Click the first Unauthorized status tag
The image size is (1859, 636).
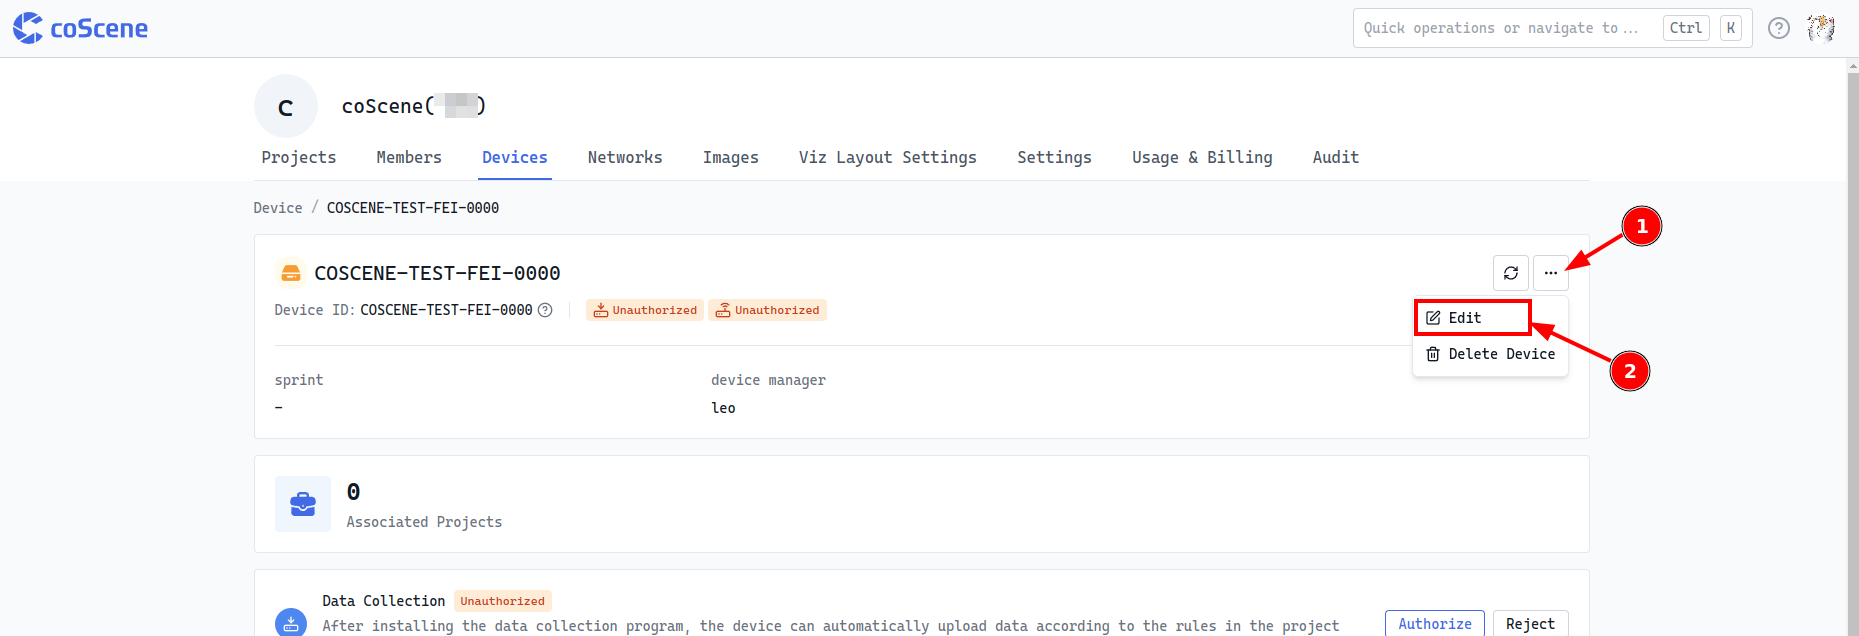point(645,310)
